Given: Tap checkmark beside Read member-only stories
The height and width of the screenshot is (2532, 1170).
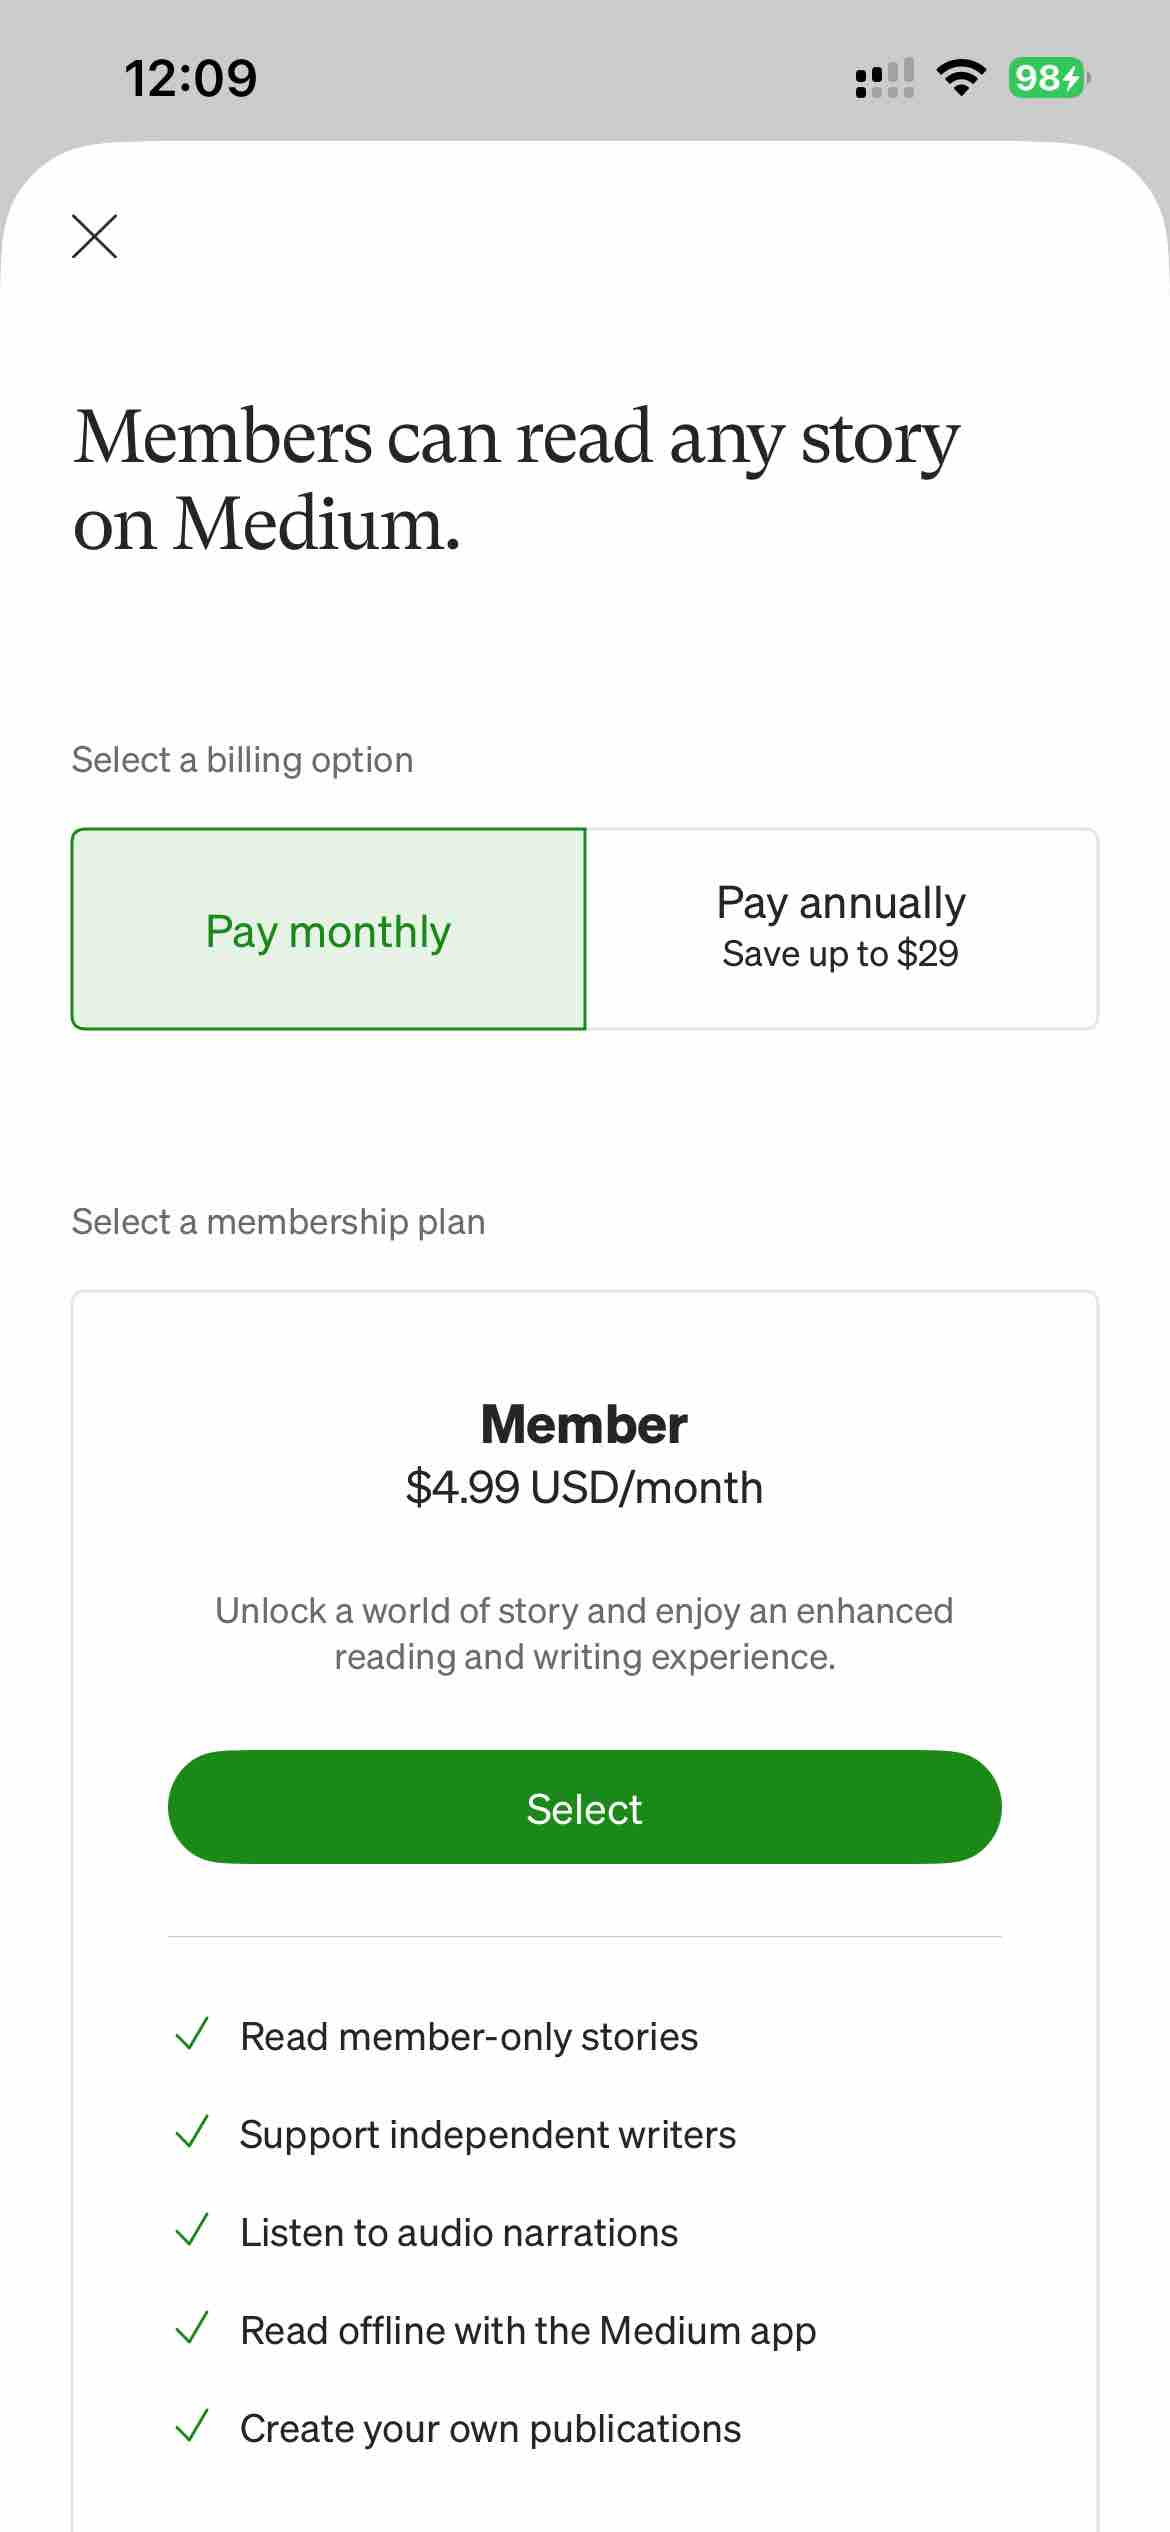Looking at the screenshot, I should [191, 2034].
